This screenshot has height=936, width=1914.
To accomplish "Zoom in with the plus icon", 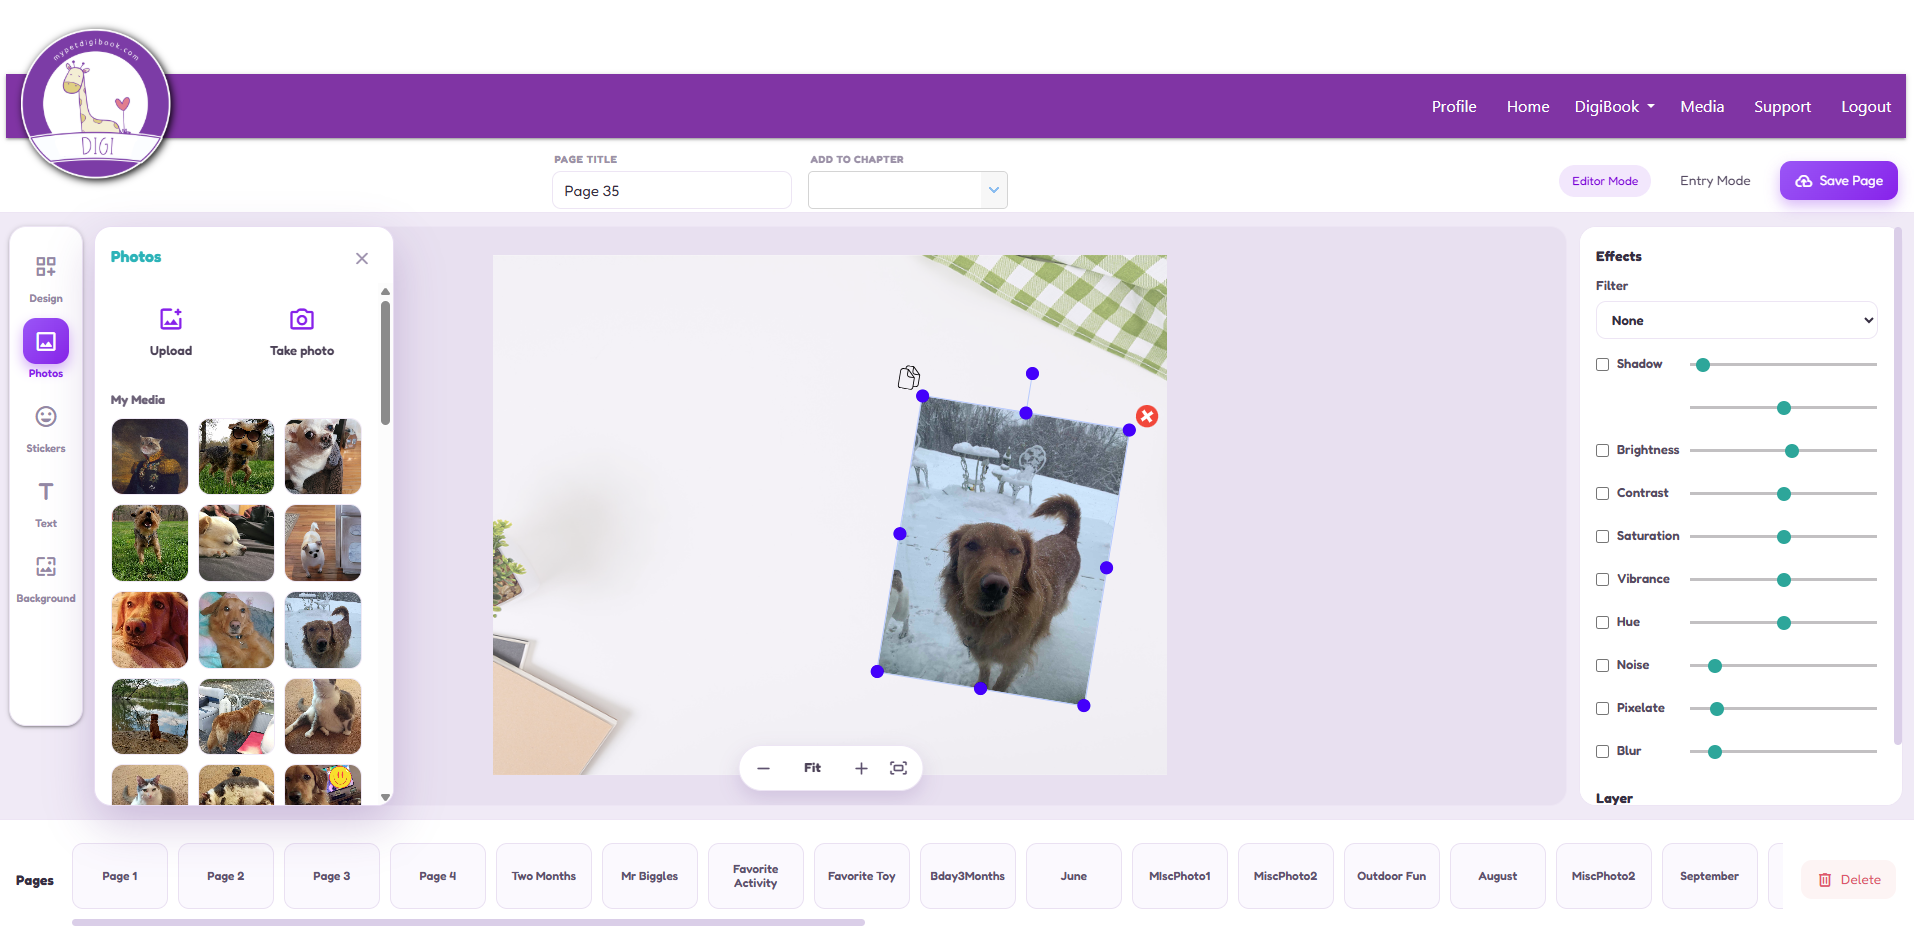I will (x=861, y=768).
